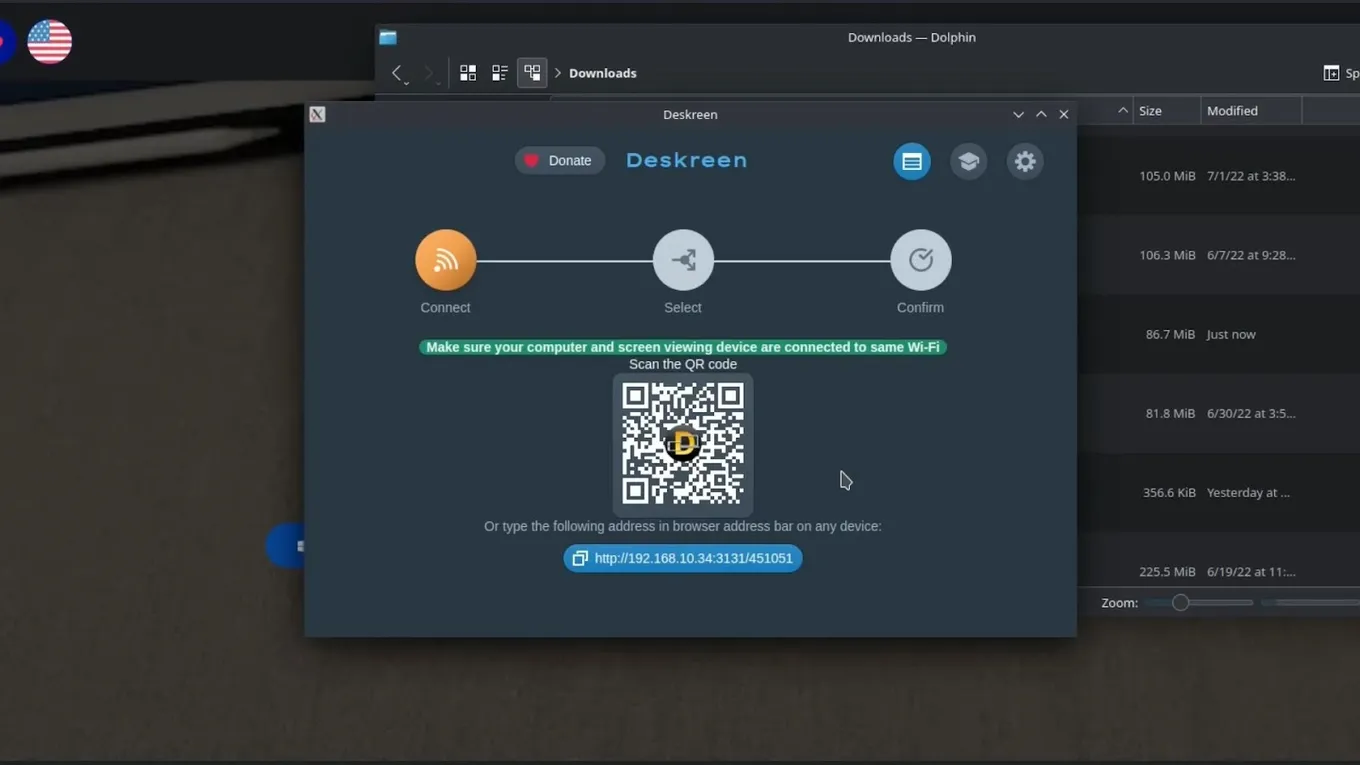Switch Dolphin to details view mode
Image resolution: width=1360 pixels, height=765 pixels.
tap(532, 73)
